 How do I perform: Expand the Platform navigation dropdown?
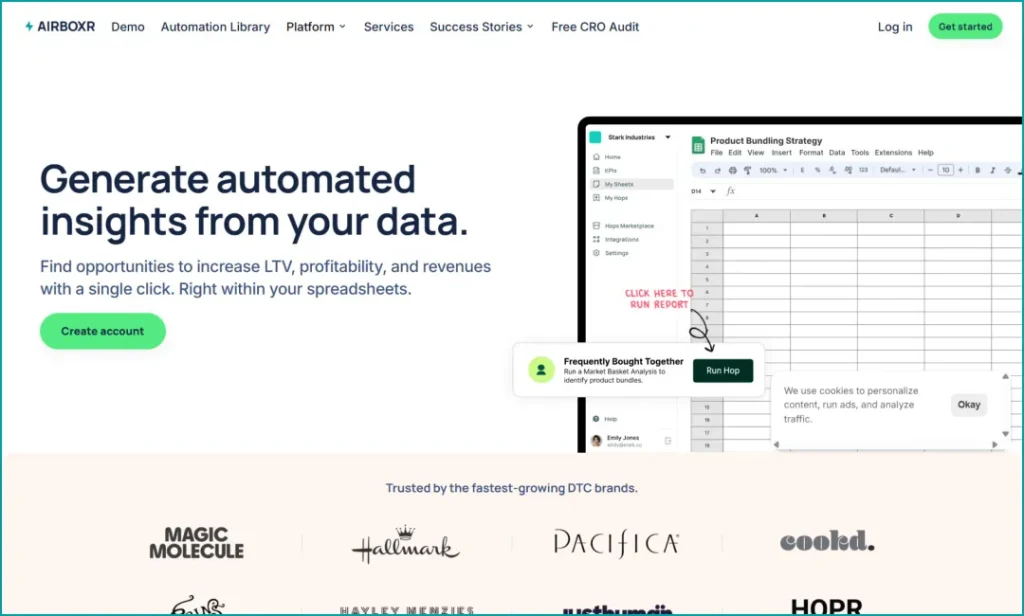pyautogui.click(x=316, y=27)
